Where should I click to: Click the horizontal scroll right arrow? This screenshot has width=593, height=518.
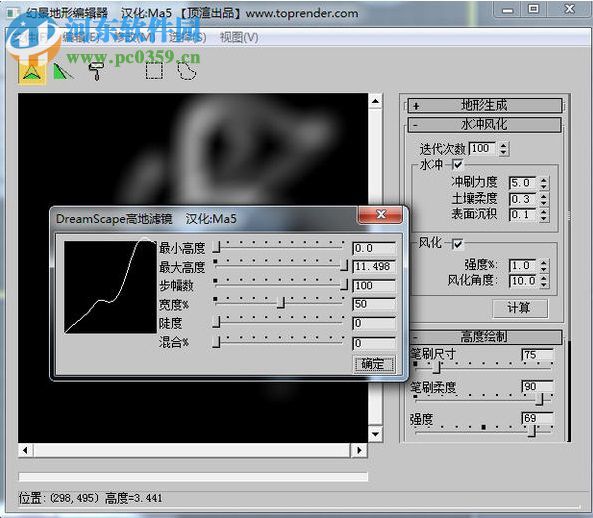[x=359, y=450]
